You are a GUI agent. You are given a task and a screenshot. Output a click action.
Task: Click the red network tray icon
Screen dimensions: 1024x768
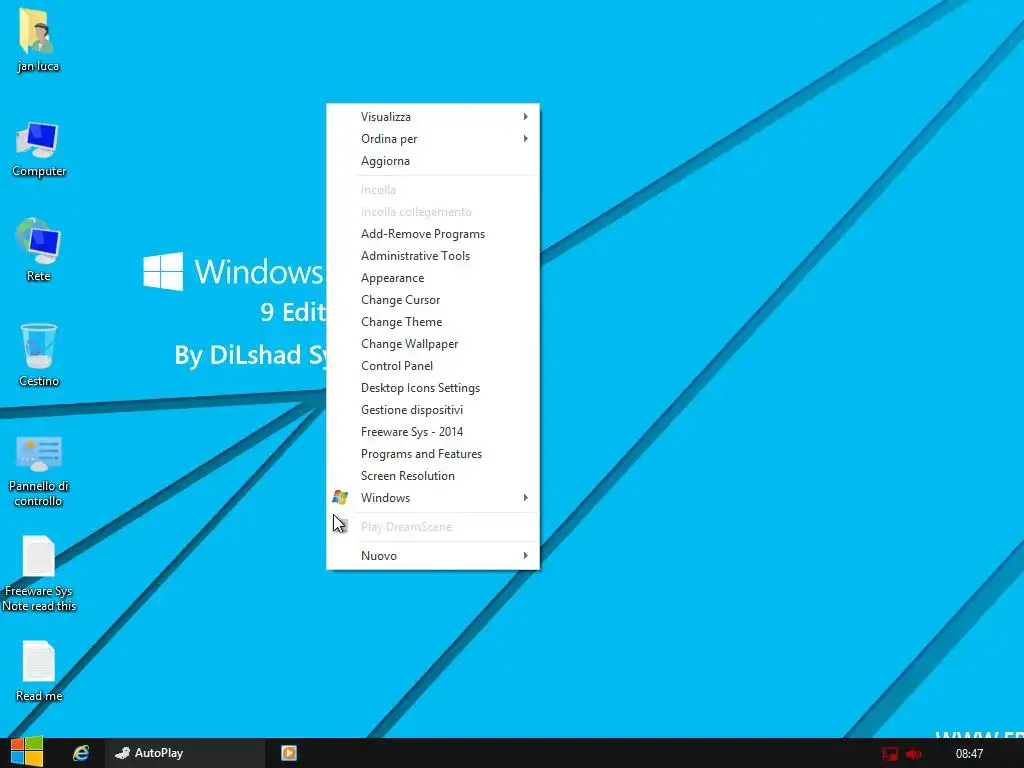[889, 754]
